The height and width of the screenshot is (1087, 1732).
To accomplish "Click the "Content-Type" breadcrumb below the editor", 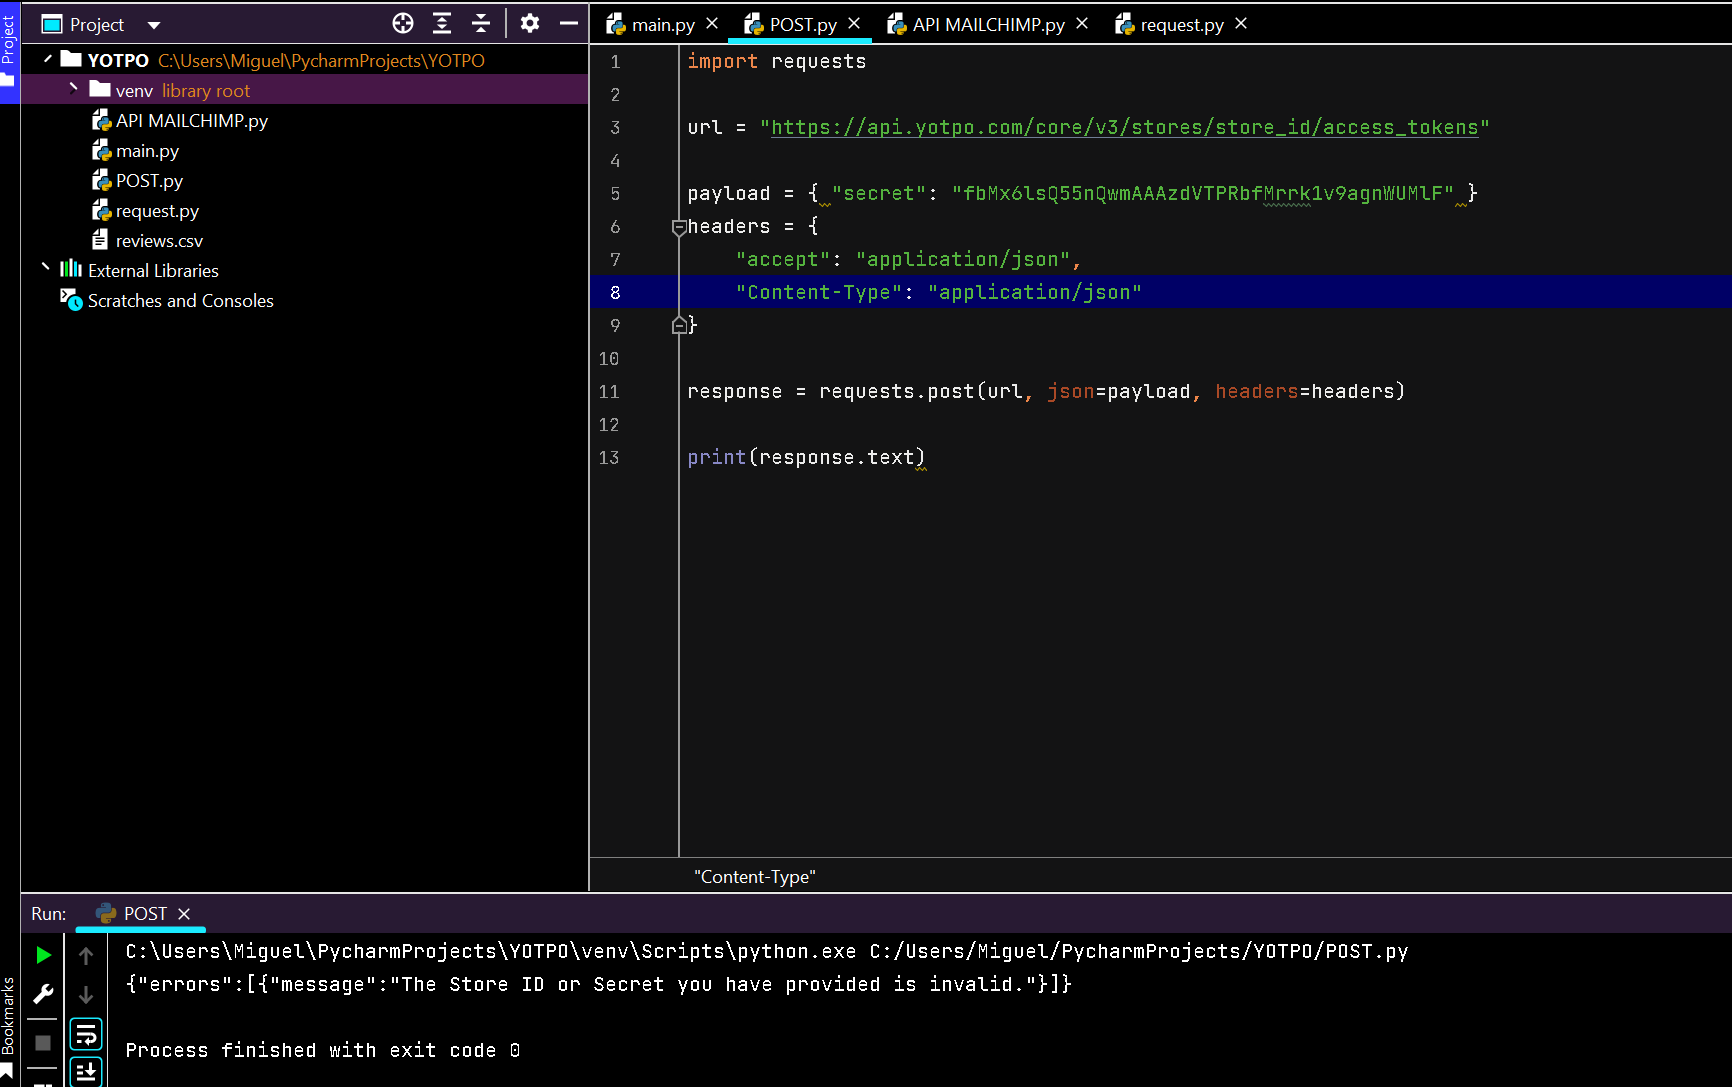I will [755, 877].
